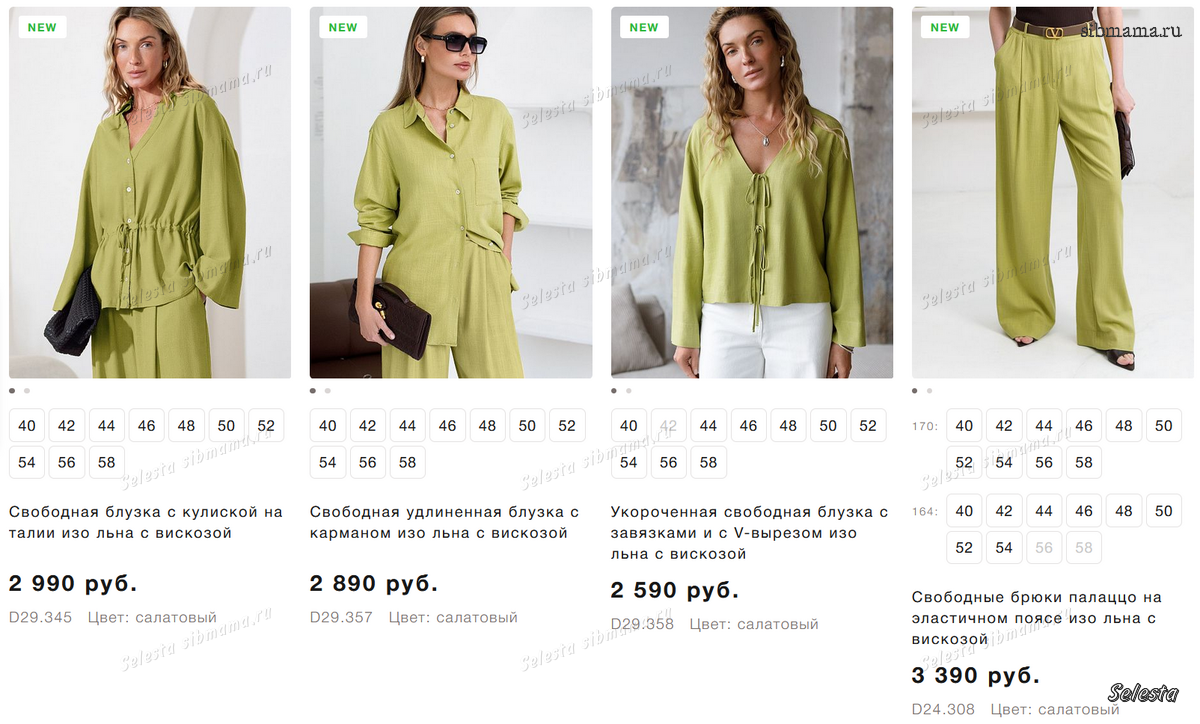Open 'Свободная блузка с кулиской на талии' product title
Screen dimensions: 1200x724
click(146, 522)
